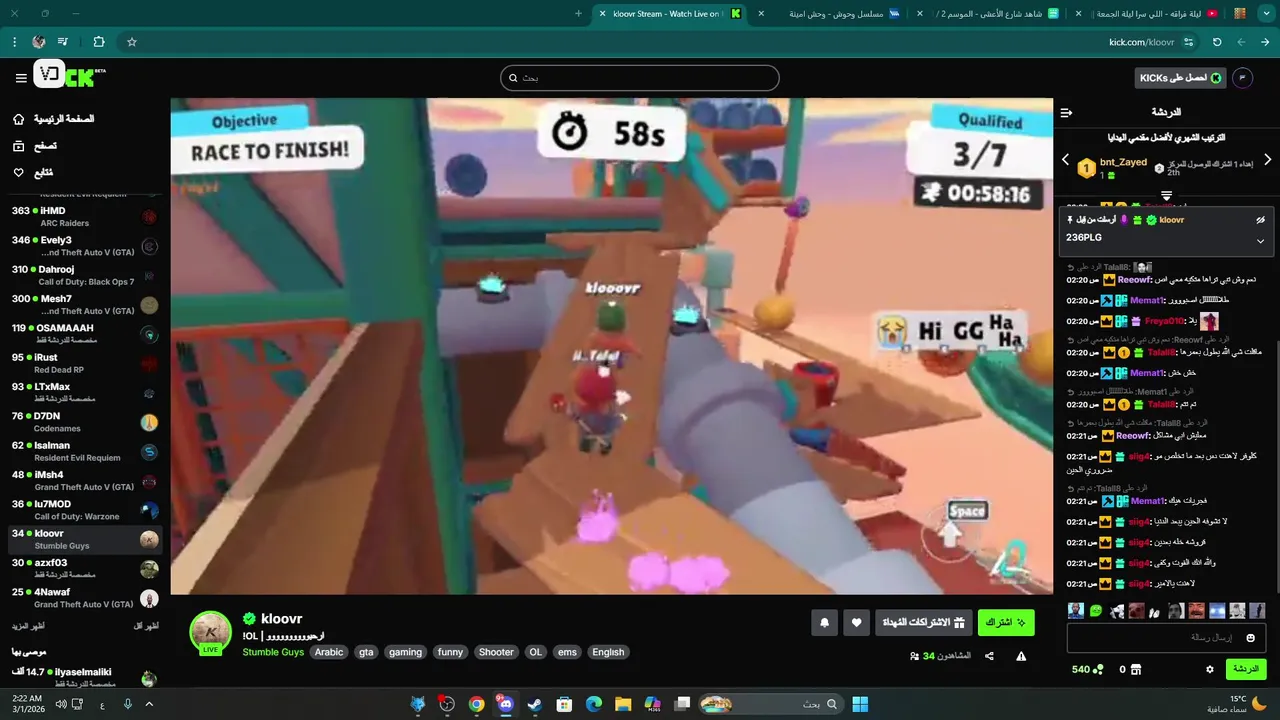This screenshot has width=1280, height=720.
Task: Select the Arabic tag
Action: coord(329,652)
